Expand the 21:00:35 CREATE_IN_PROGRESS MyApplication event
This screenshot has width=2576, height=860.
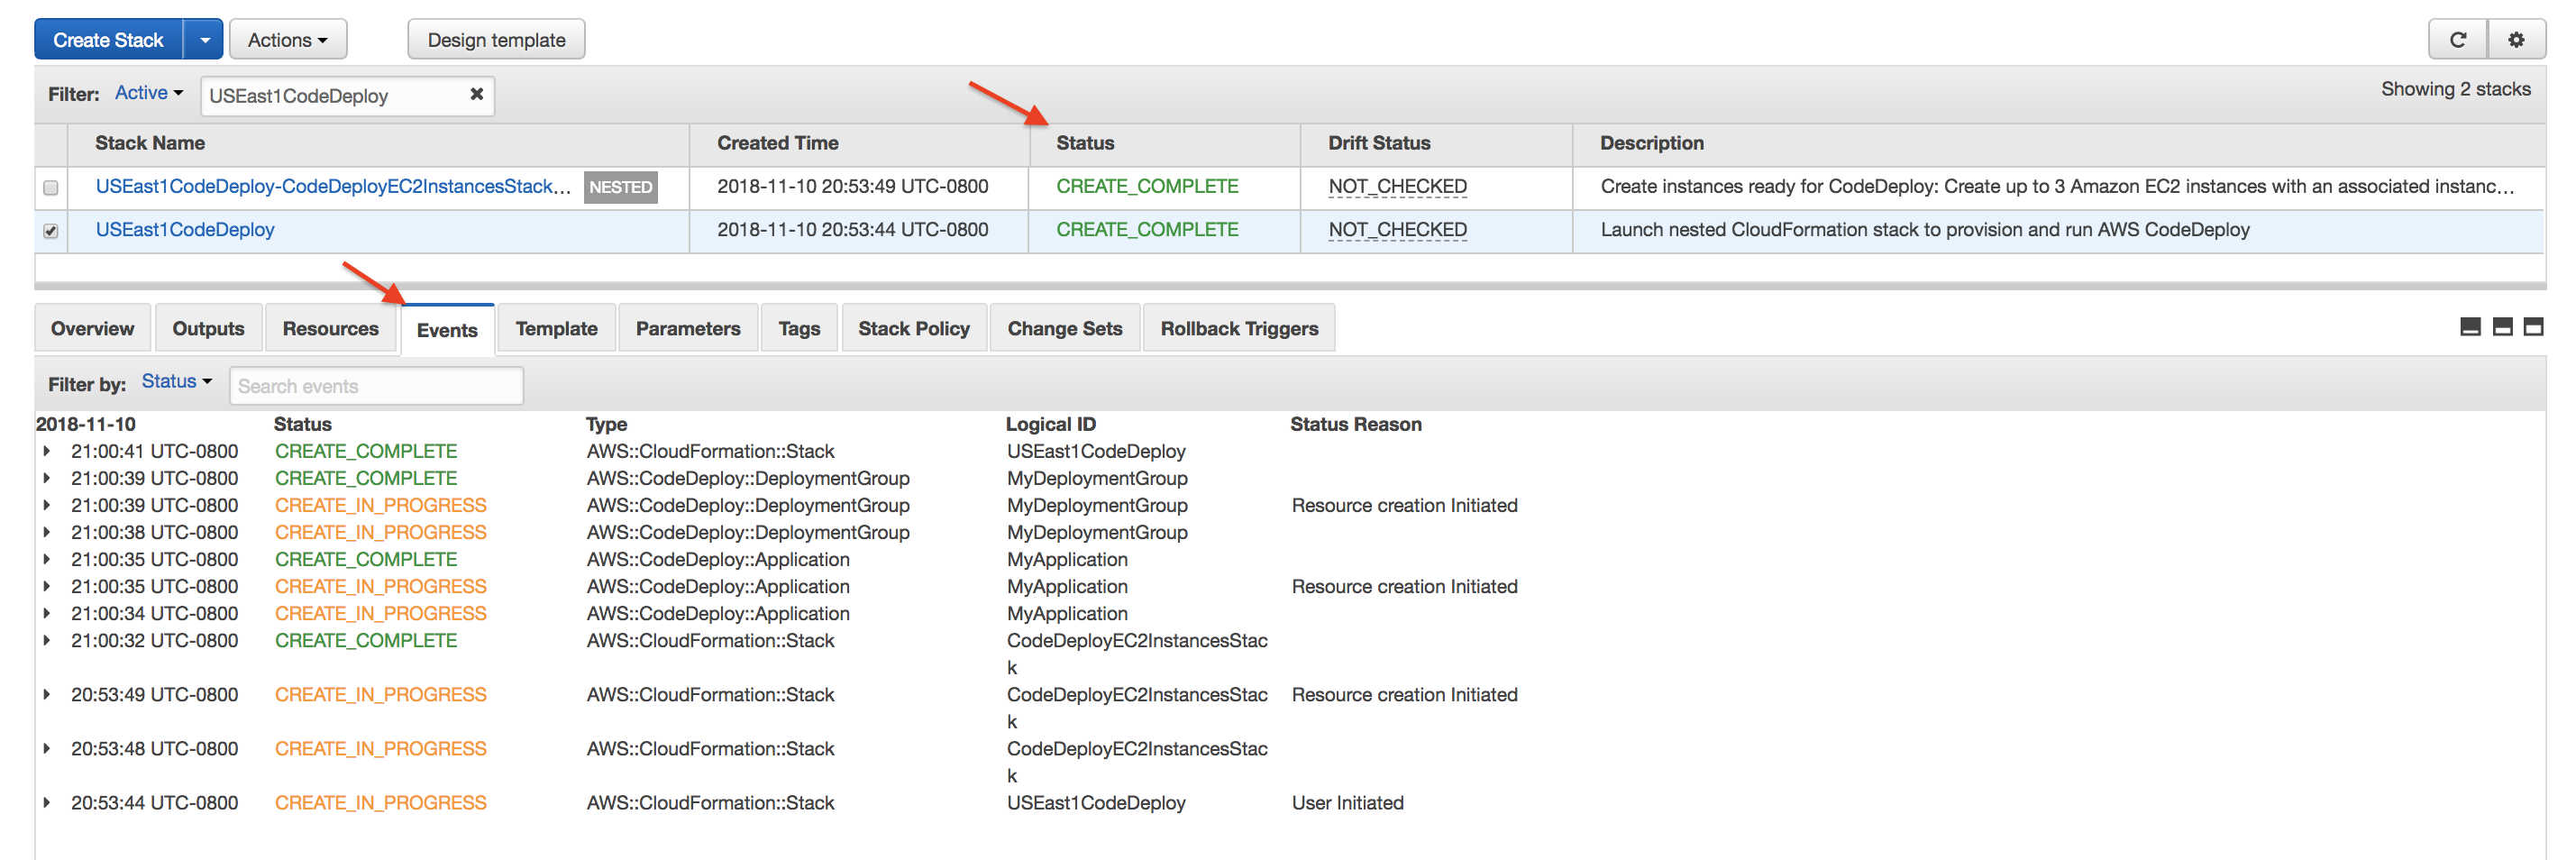coord(47,586)
